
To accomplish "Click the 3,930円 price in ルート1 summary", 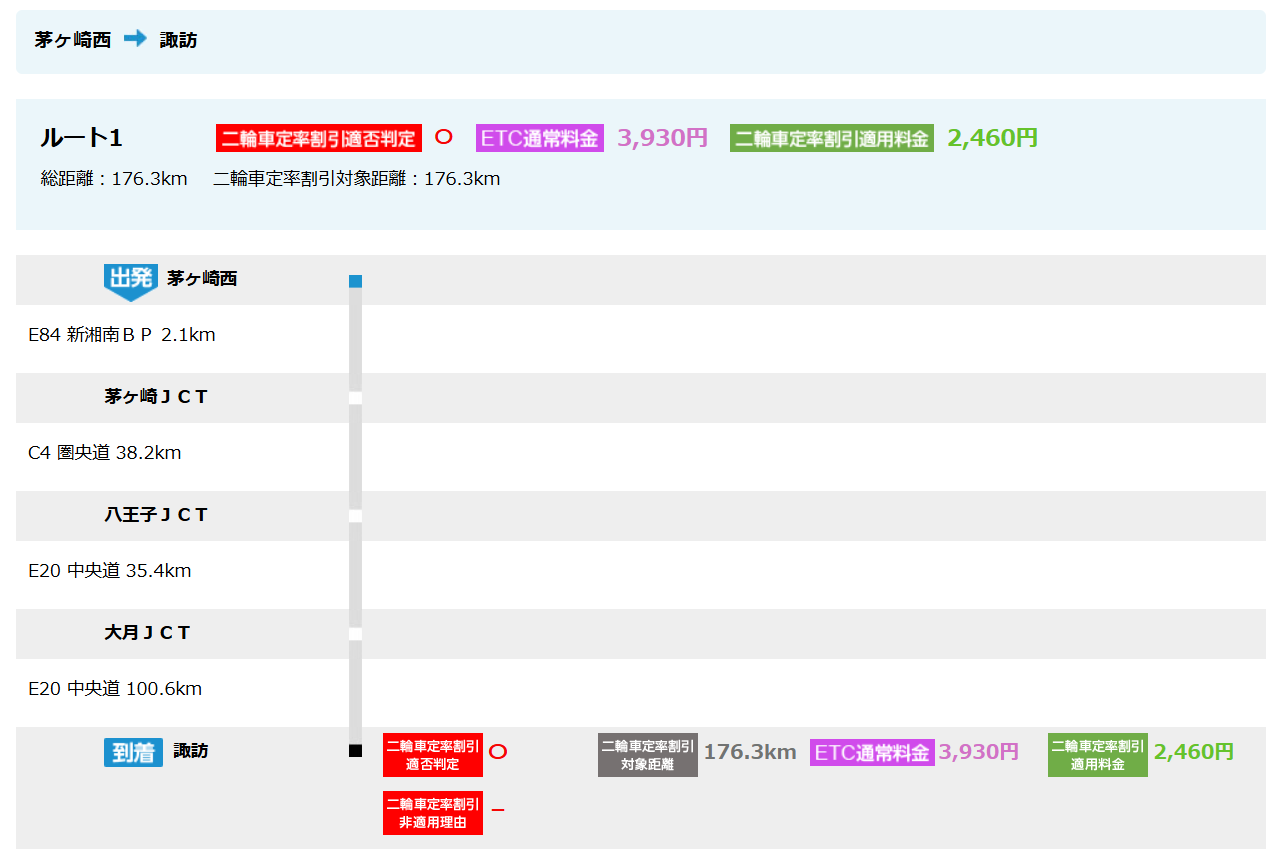I will 662,138.
